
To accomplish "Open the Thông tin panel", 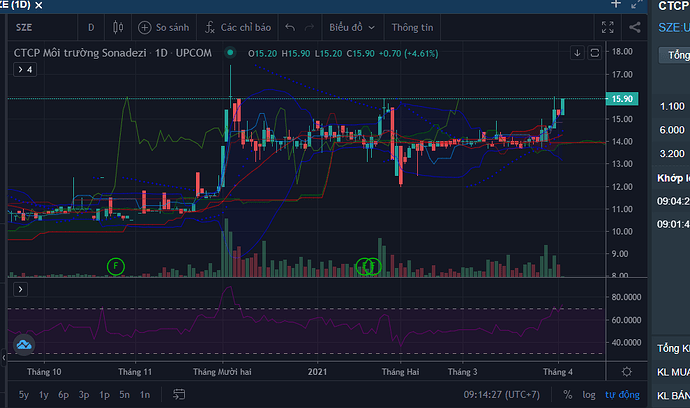I will [x=412, y=27].
